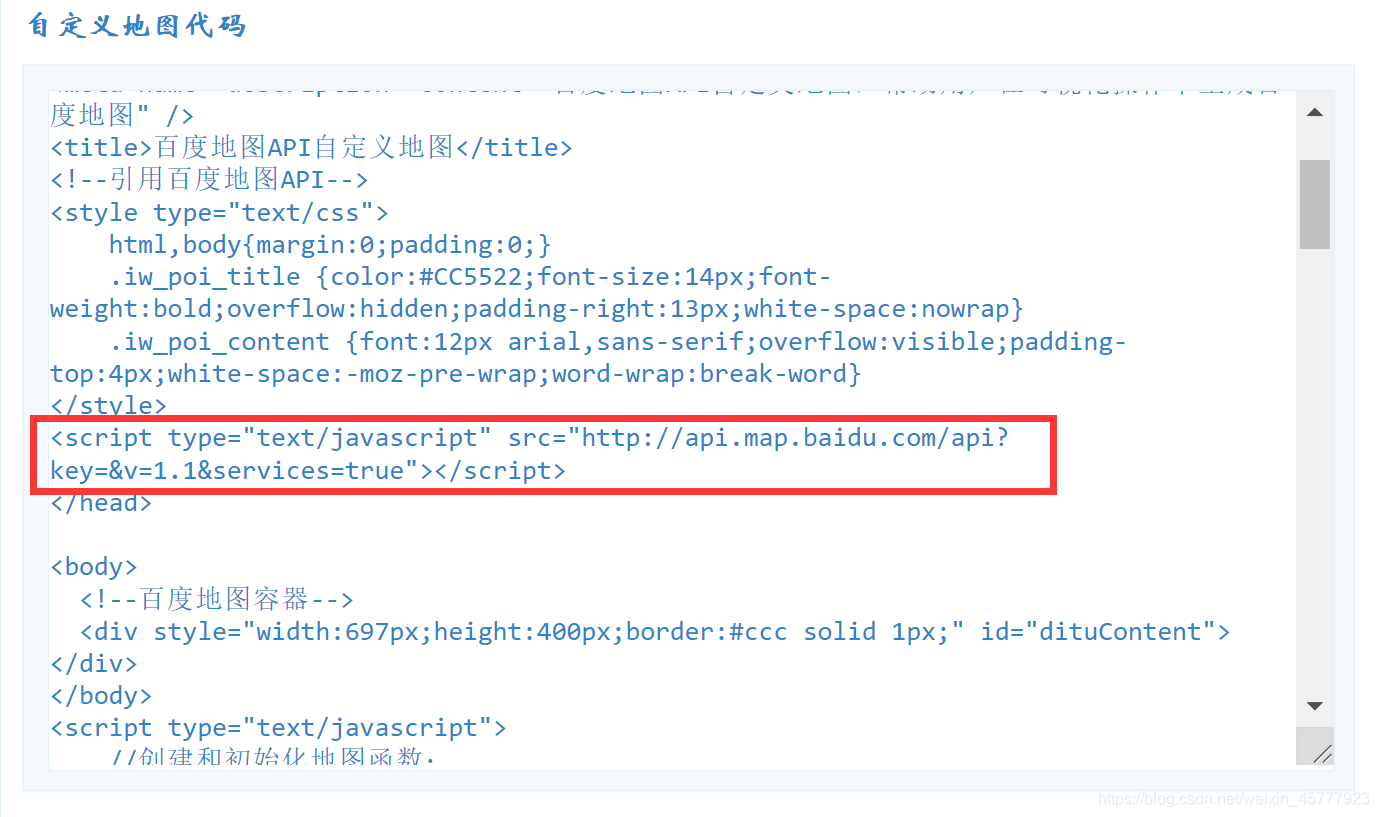The height and width of the screenshot is (817, 1379).
Task: Click the heading 自定义地图代码
Action: pos(137,26)
